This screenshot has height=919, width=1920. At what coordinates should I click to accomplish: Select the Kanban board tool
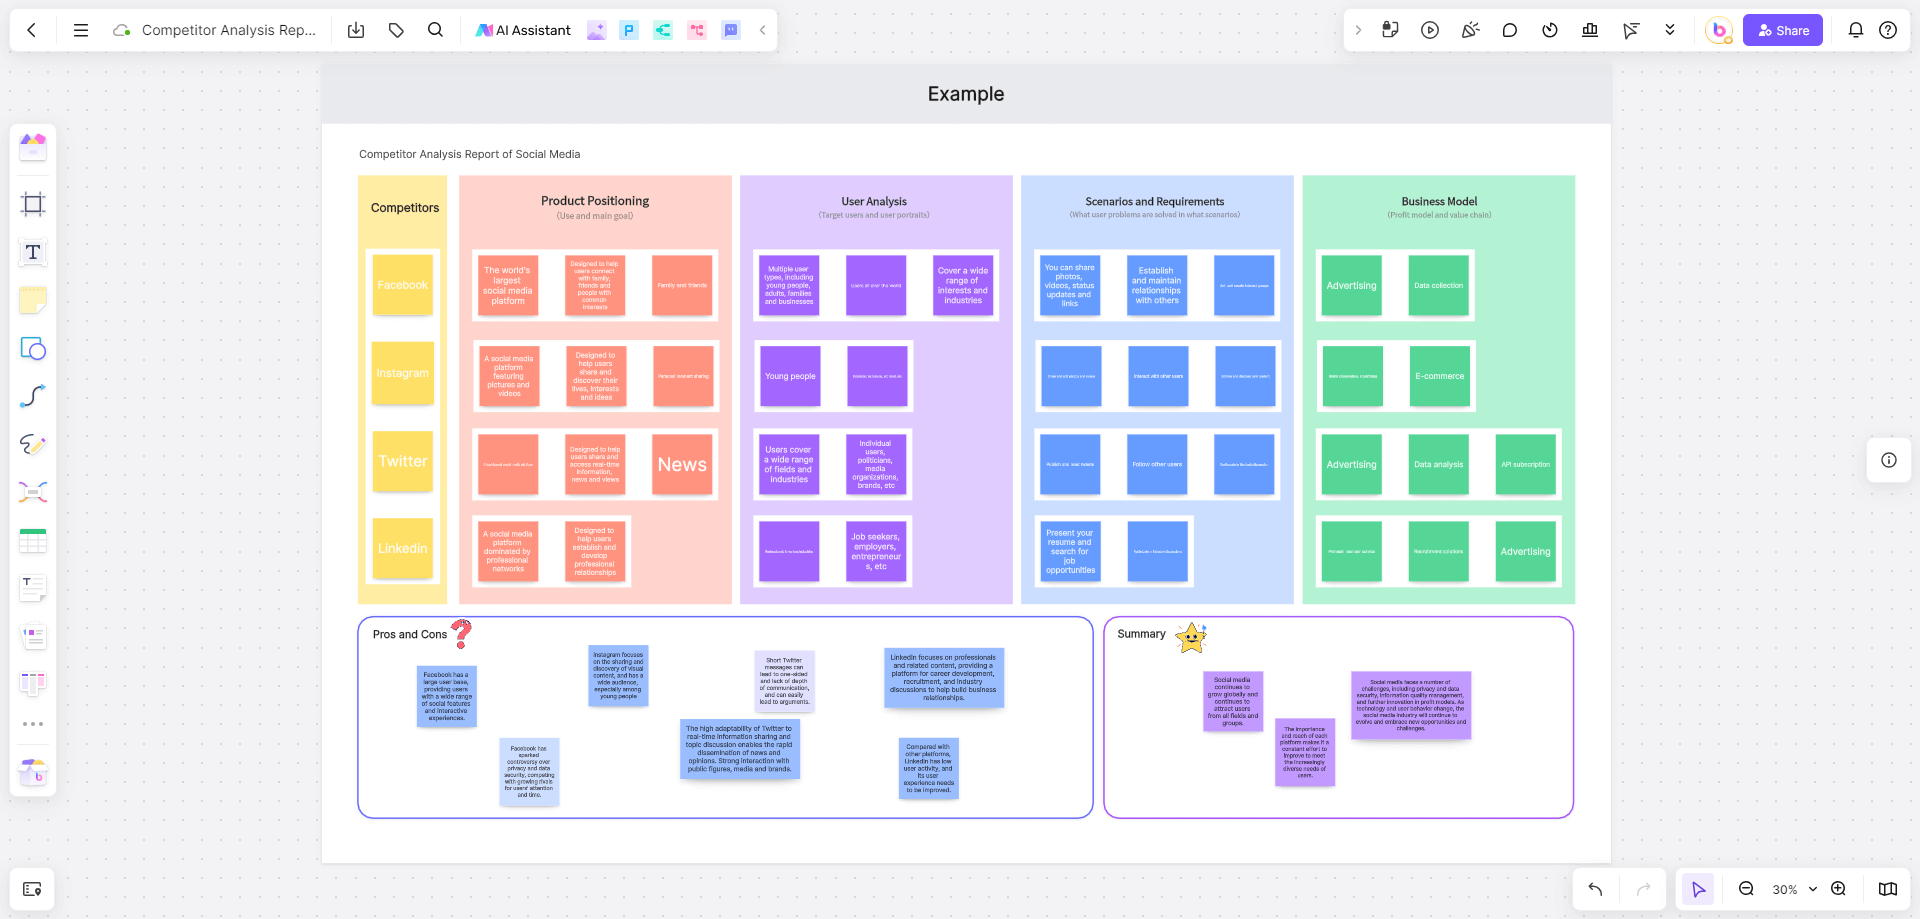point(33,684)
